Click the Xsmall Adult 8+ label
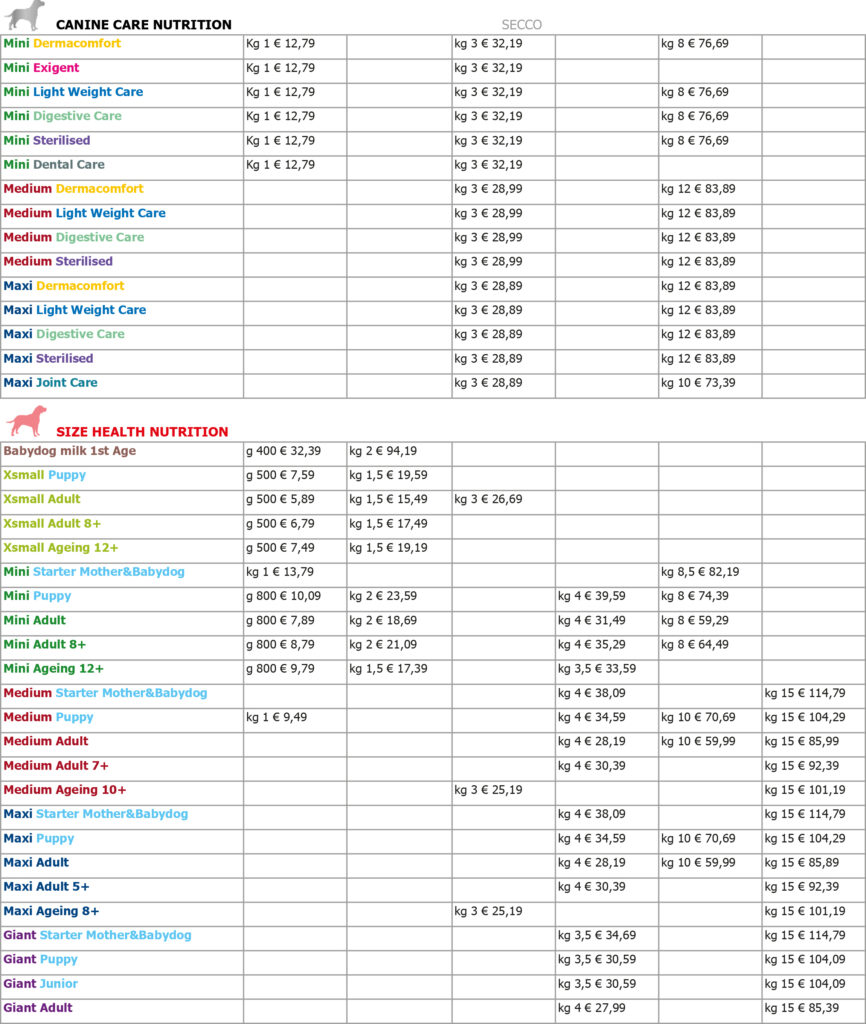The image size is (866, 1024). click(52, 523)
